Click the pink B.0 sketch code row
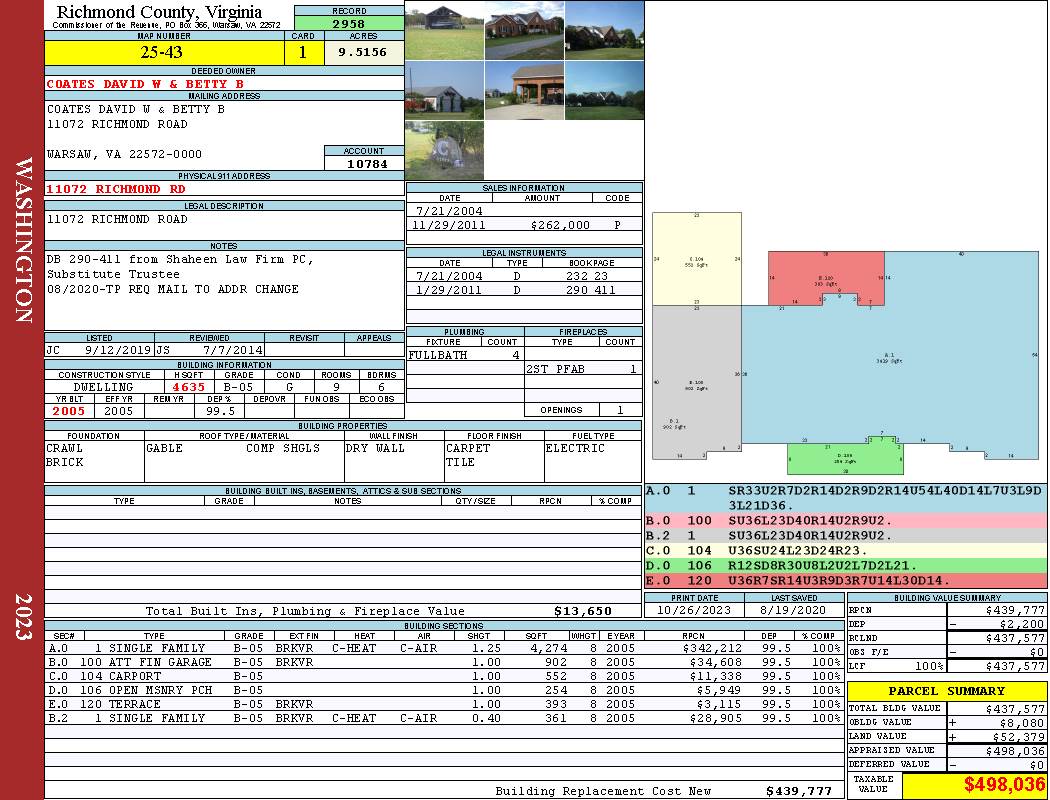The height and width of the screenshot is (800, 1050). (846, 520)
